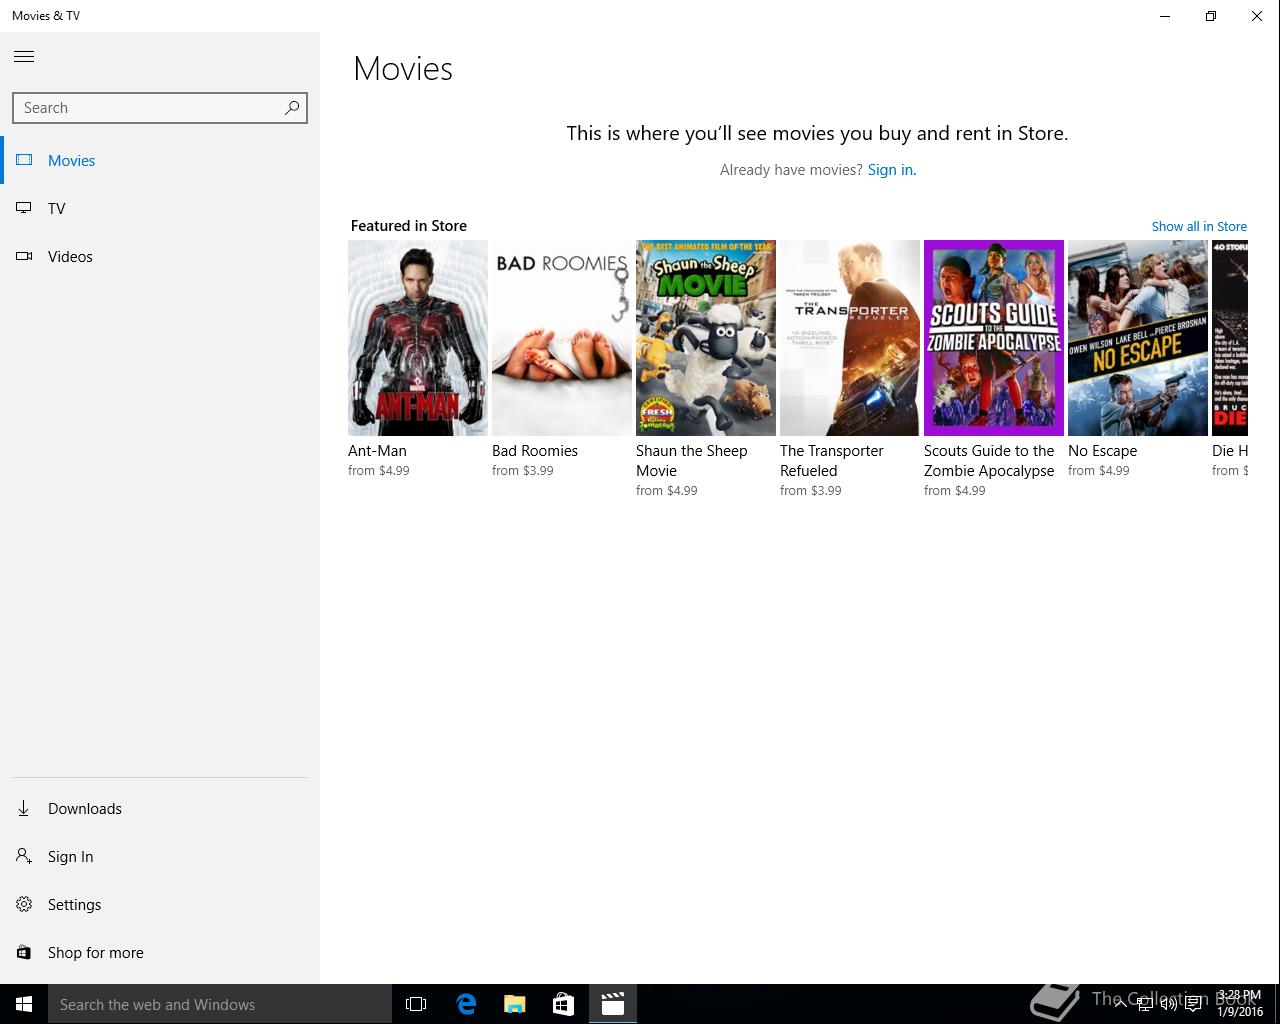Click the network icon in system tray
Image resolution: width=1280 pixels, height=1024 pixels.
click(1145, 1004)
